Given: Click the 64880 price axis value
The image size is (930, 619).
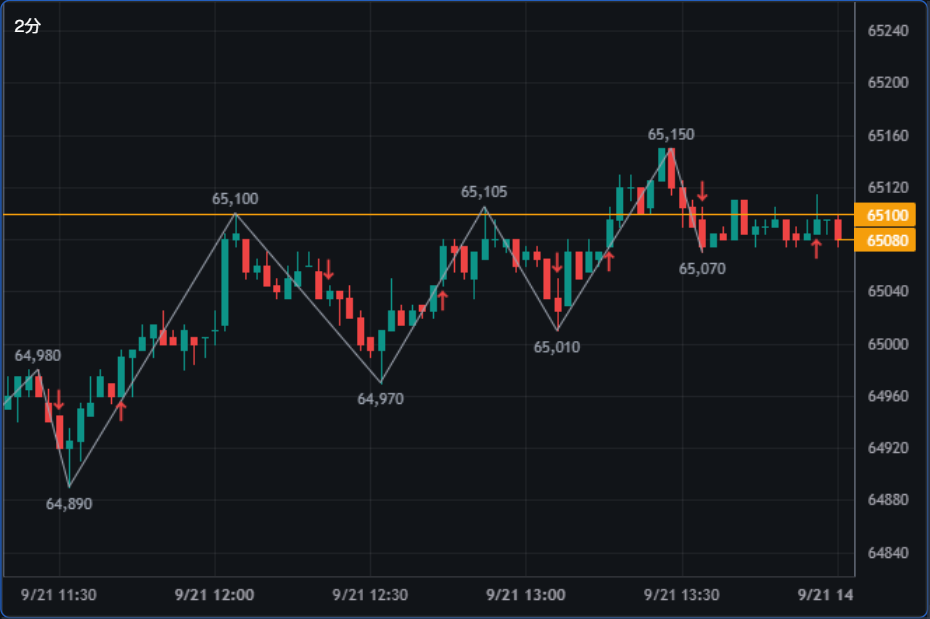Looking at the screenshot, I should point(888,500).
